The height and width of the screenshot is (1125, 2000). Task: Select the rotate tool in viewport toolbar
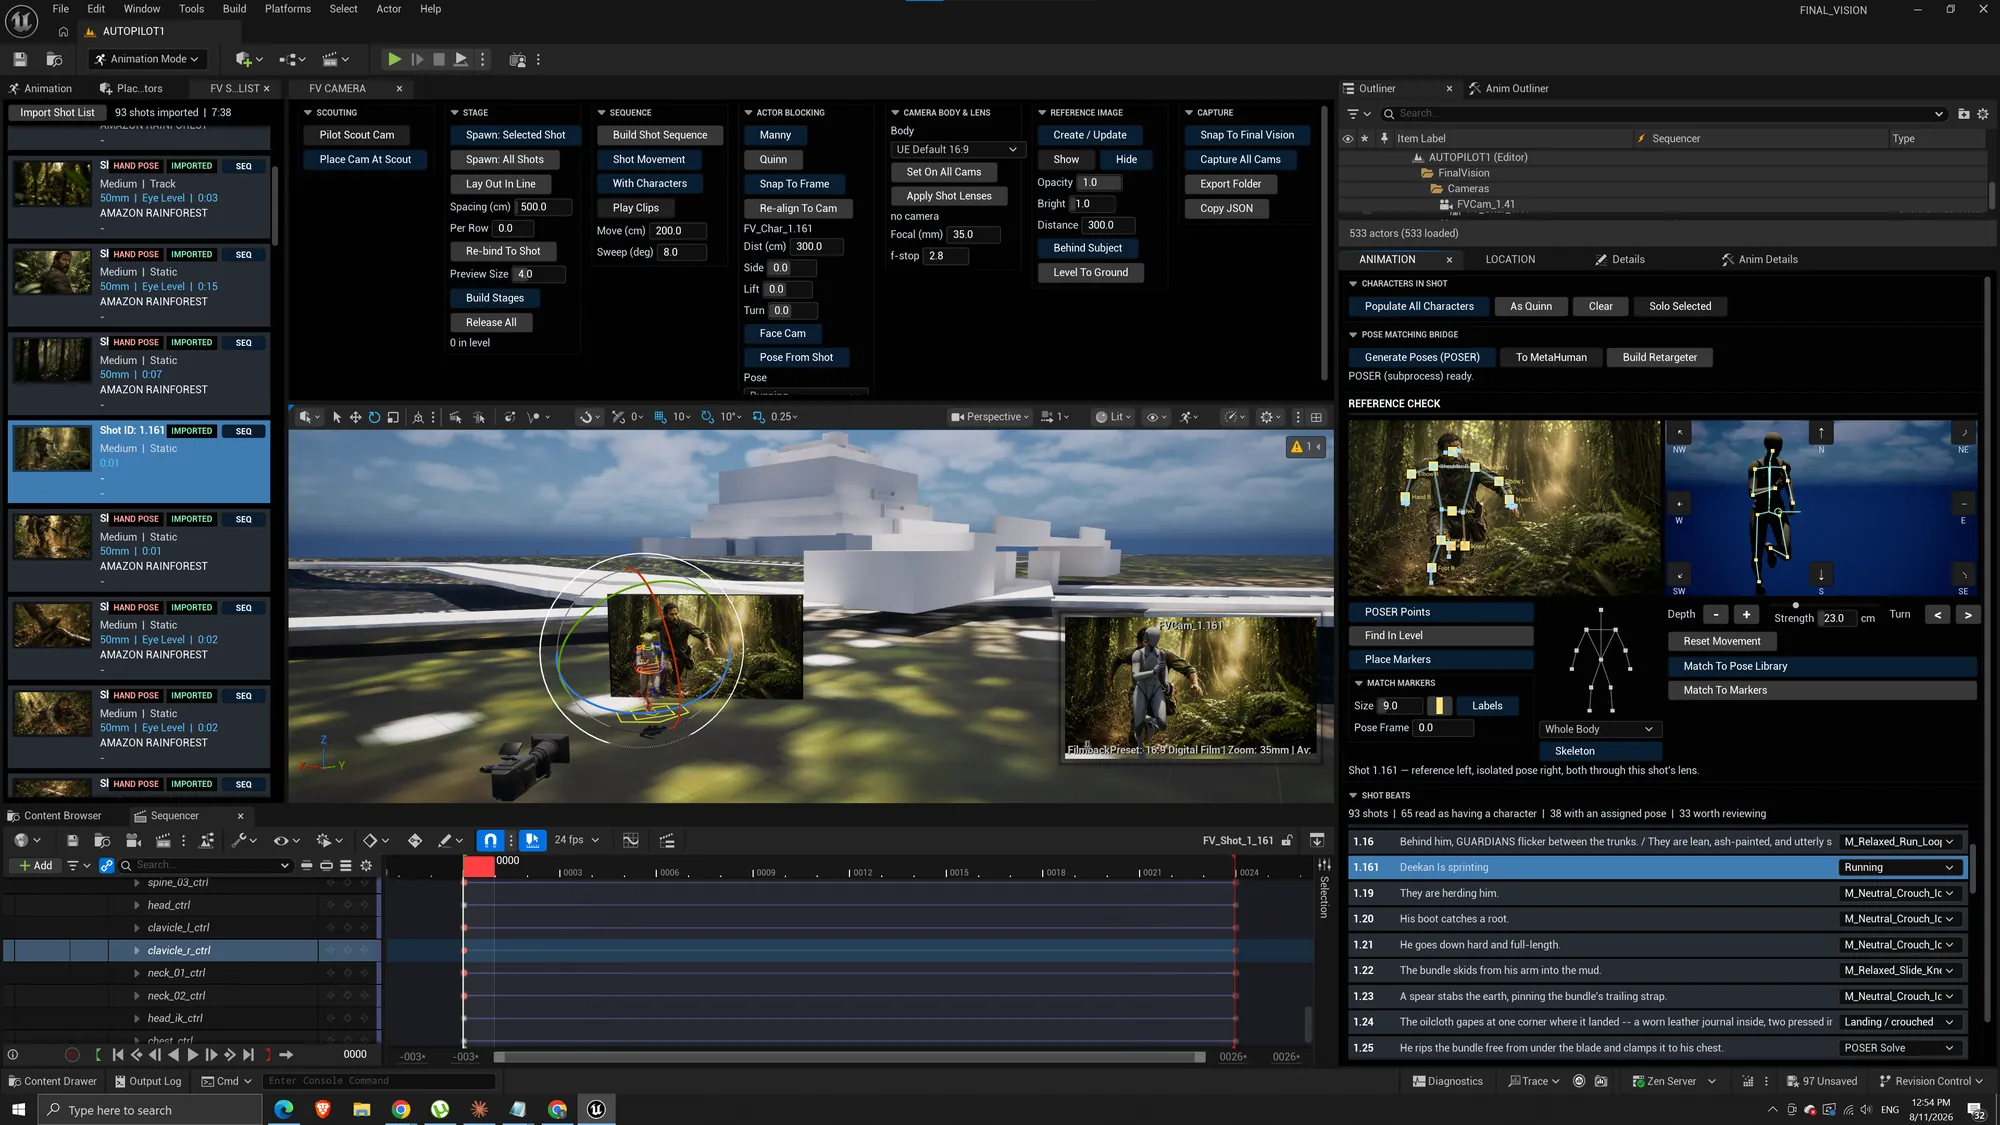coord(374,417)
